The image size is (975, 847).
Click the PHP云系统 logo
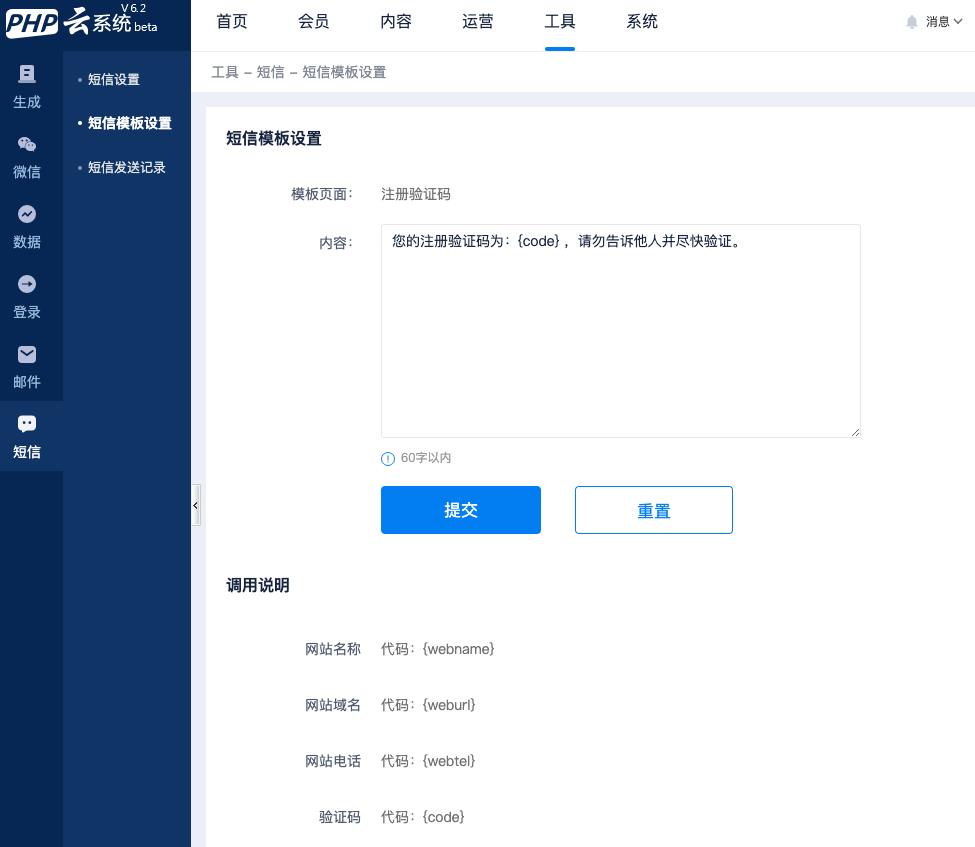tap(82, 22)
